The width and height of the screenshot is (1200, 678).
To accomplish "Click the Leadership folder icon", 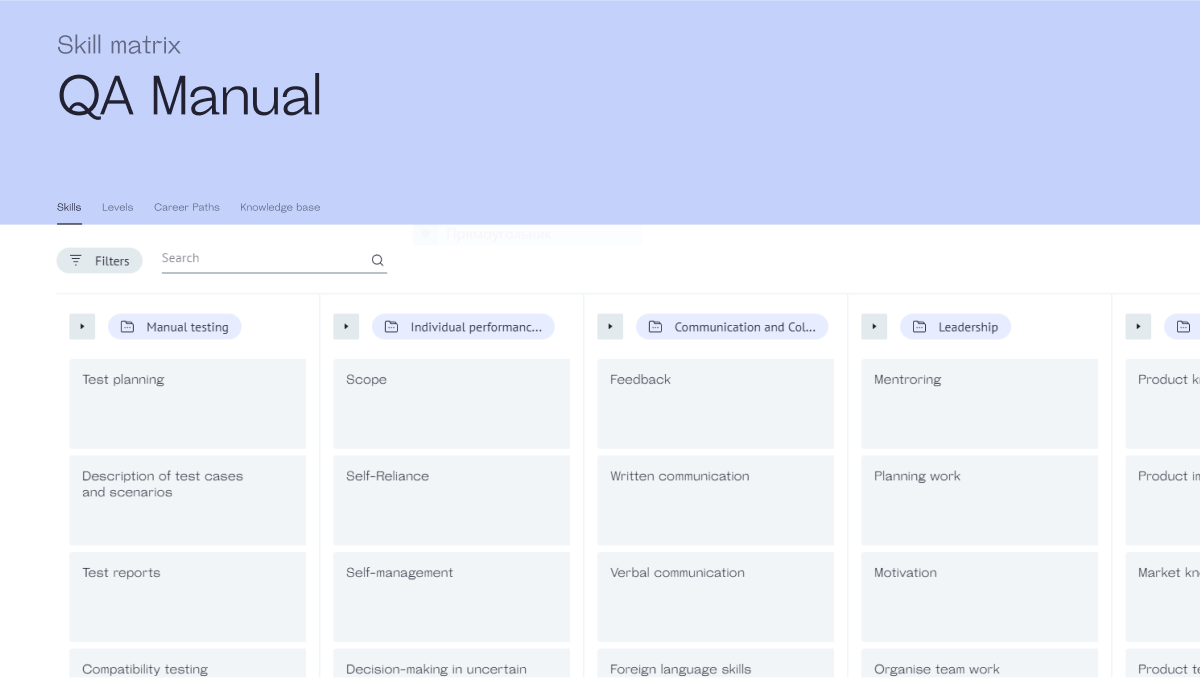I will 919,327.
